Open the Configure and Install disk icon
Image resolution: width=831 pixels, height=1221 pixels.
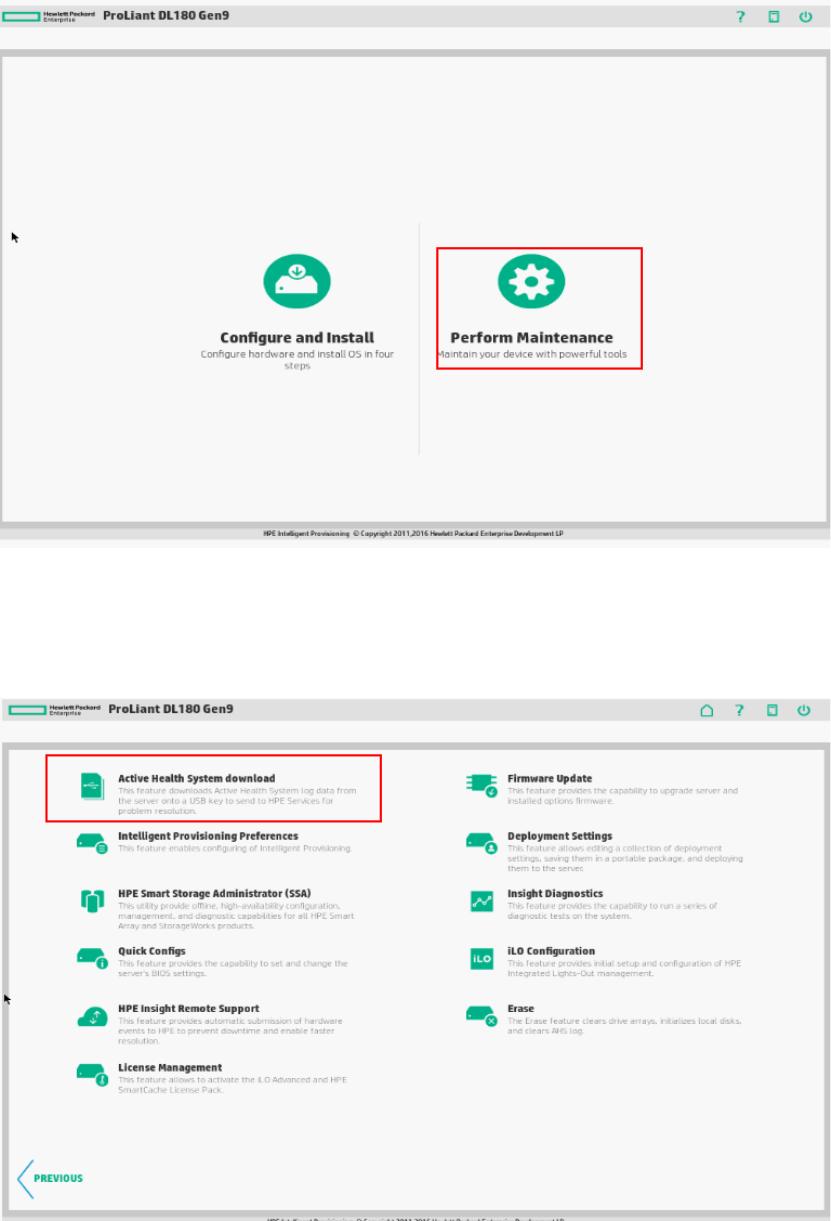point(297,281)
